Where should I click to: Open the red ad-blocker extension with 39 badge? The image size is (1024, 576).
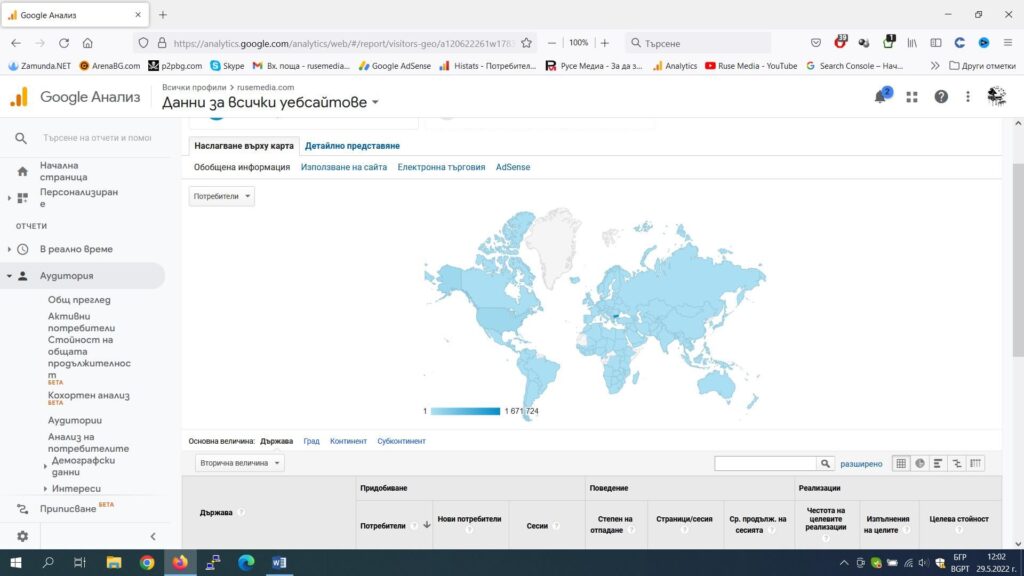[x=840, y=42]
